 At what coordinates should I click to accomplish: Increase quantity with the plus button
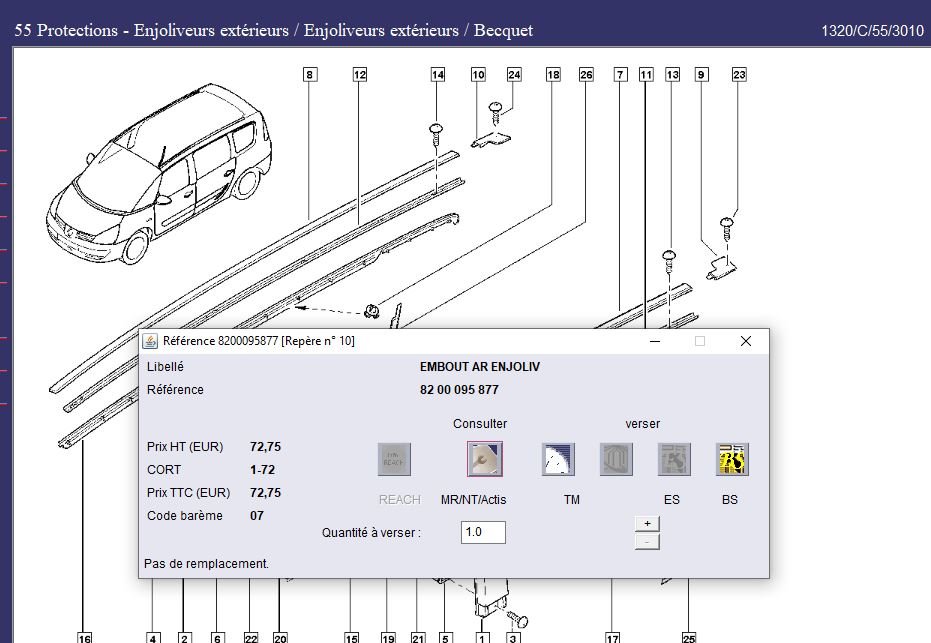tap(647, 523)
